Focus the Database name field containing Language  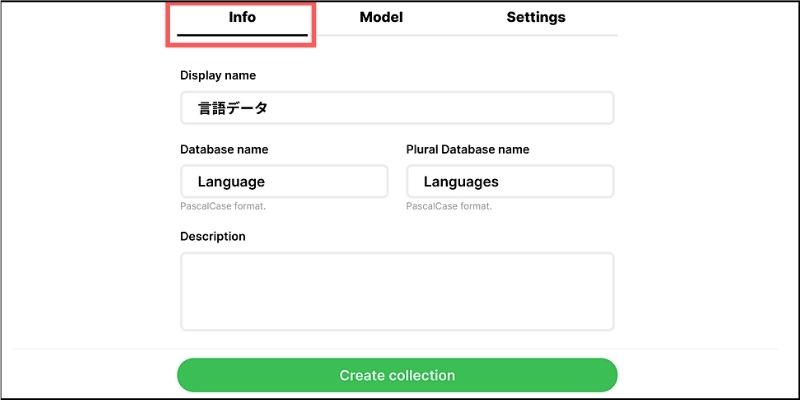284,182
